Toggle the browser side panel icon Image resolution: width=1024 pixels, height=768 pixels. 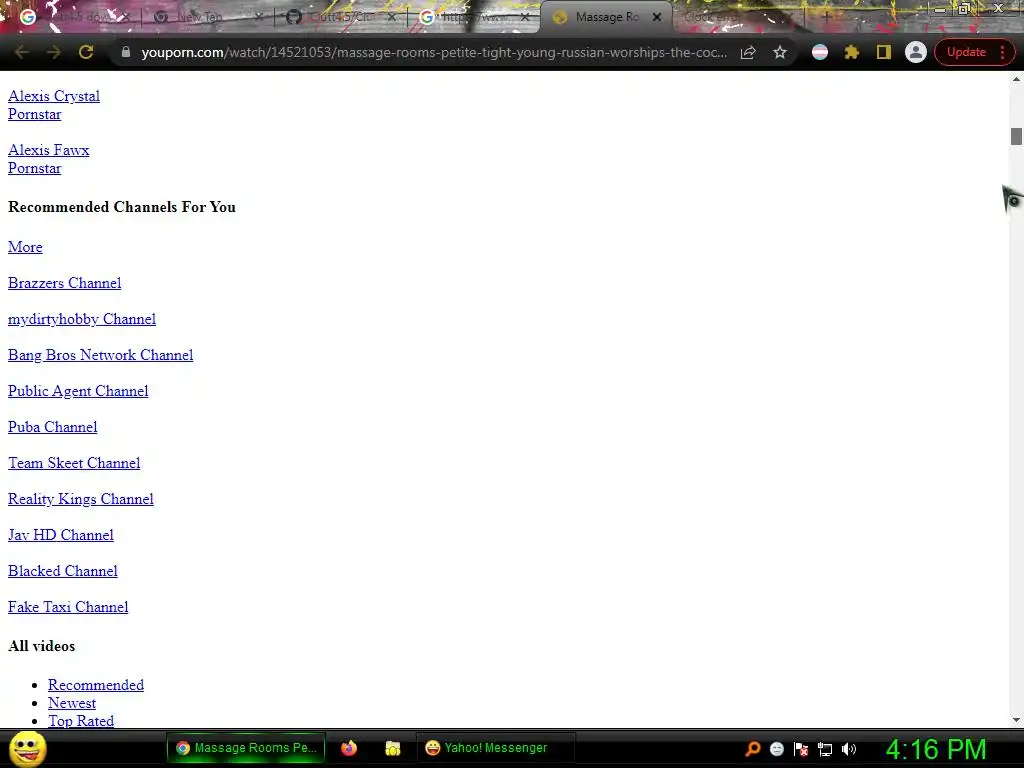884,52
